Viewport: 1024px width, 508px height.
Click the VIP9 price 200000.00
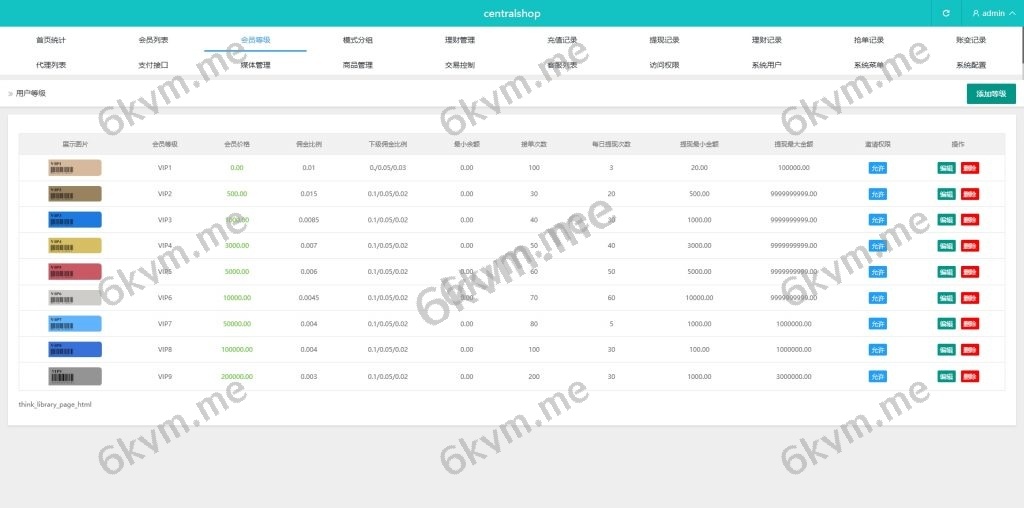click(236, 377)
